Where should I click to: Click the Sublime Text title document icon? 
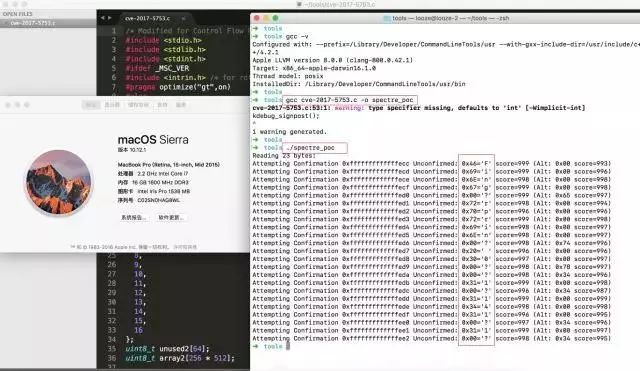[299, 4]
